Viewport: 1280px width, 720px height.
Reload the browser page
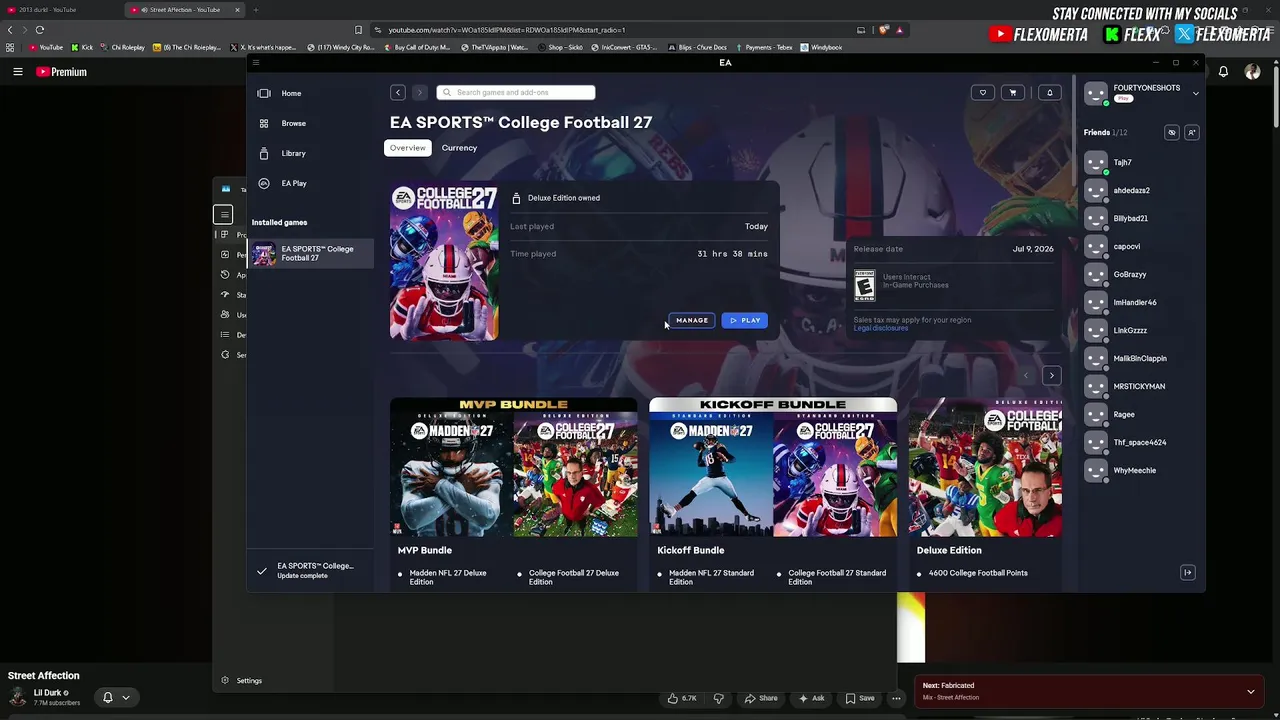[40, 30]
